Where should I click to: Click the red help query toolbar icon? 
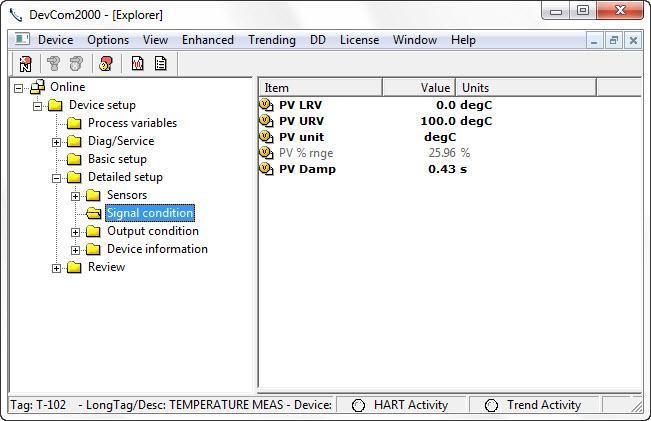(x=106, y=63)
